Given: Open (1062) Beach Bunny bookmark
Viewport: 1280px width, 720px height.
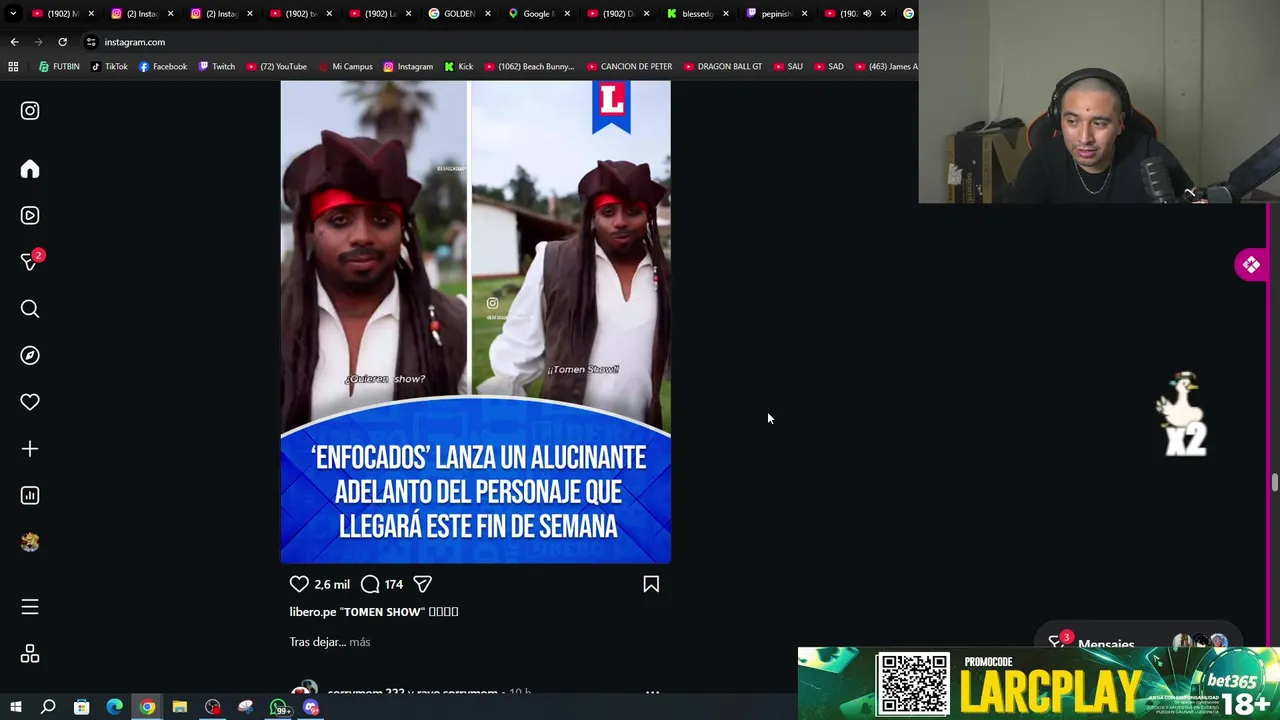Looking at the screenshot, I should point(529,67).
